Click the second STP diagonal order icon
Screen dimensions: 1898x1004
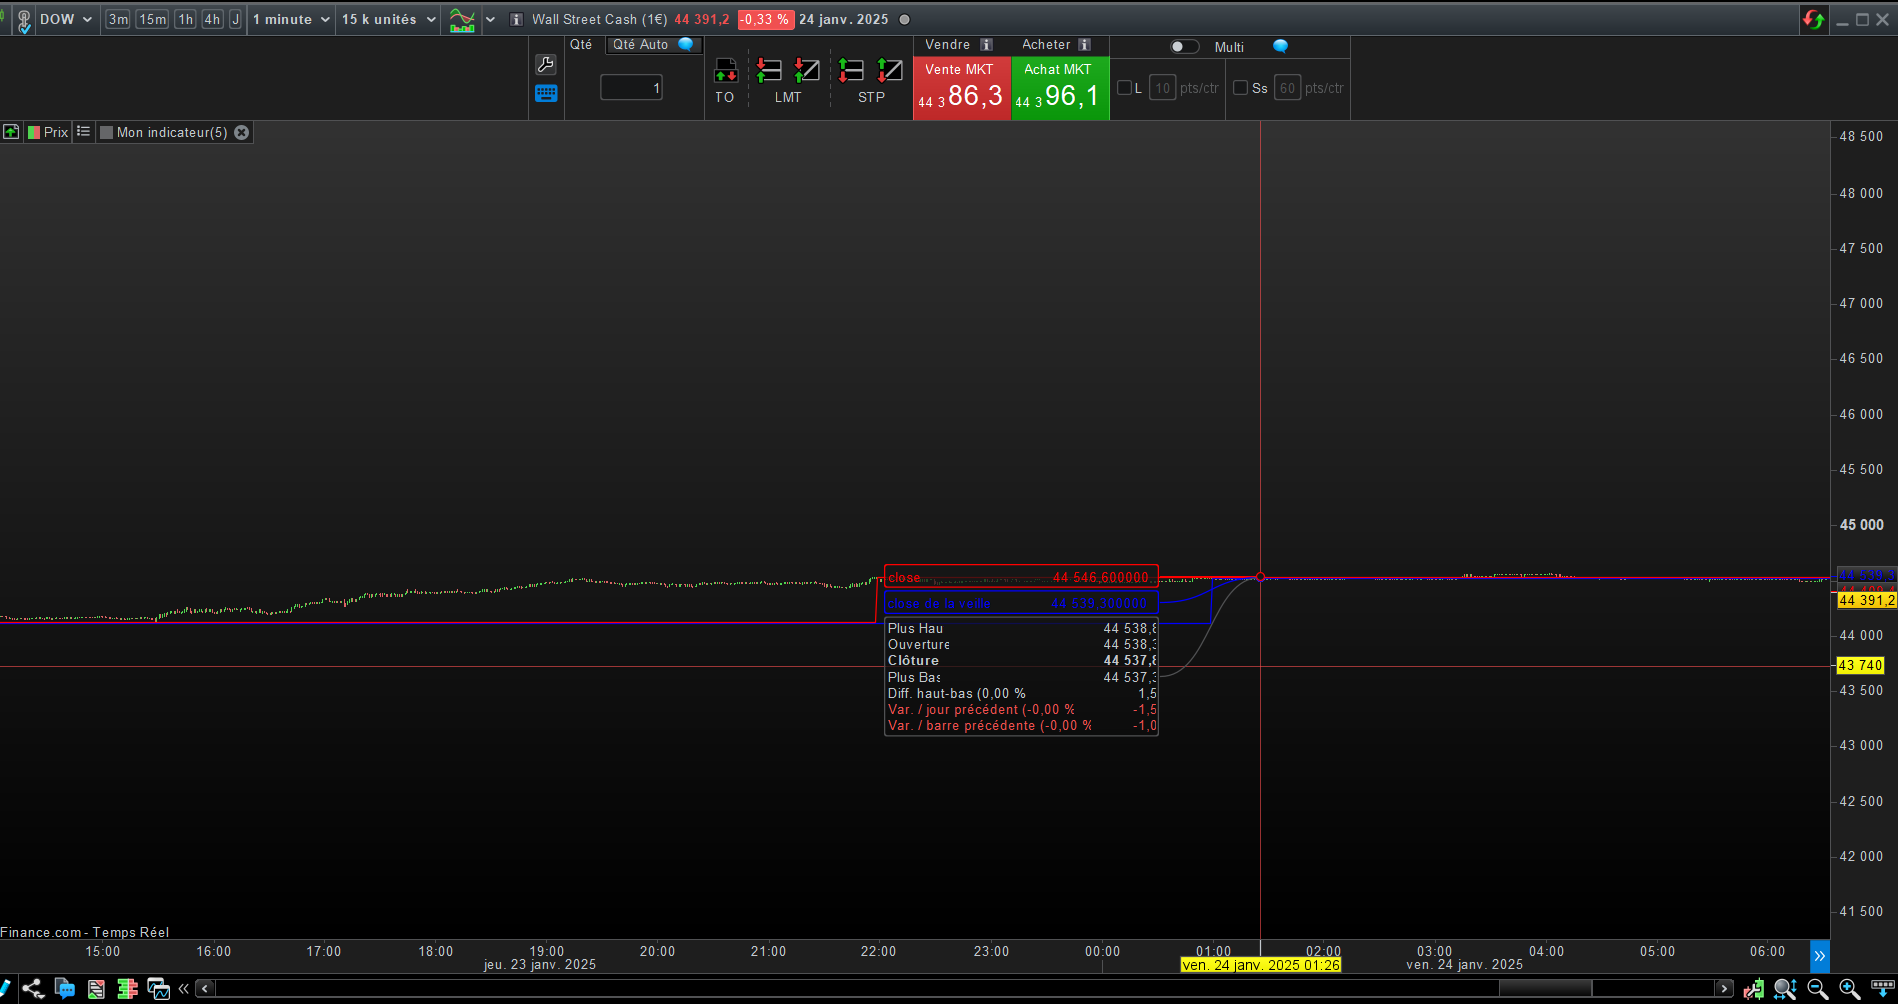tap(890, 71)
